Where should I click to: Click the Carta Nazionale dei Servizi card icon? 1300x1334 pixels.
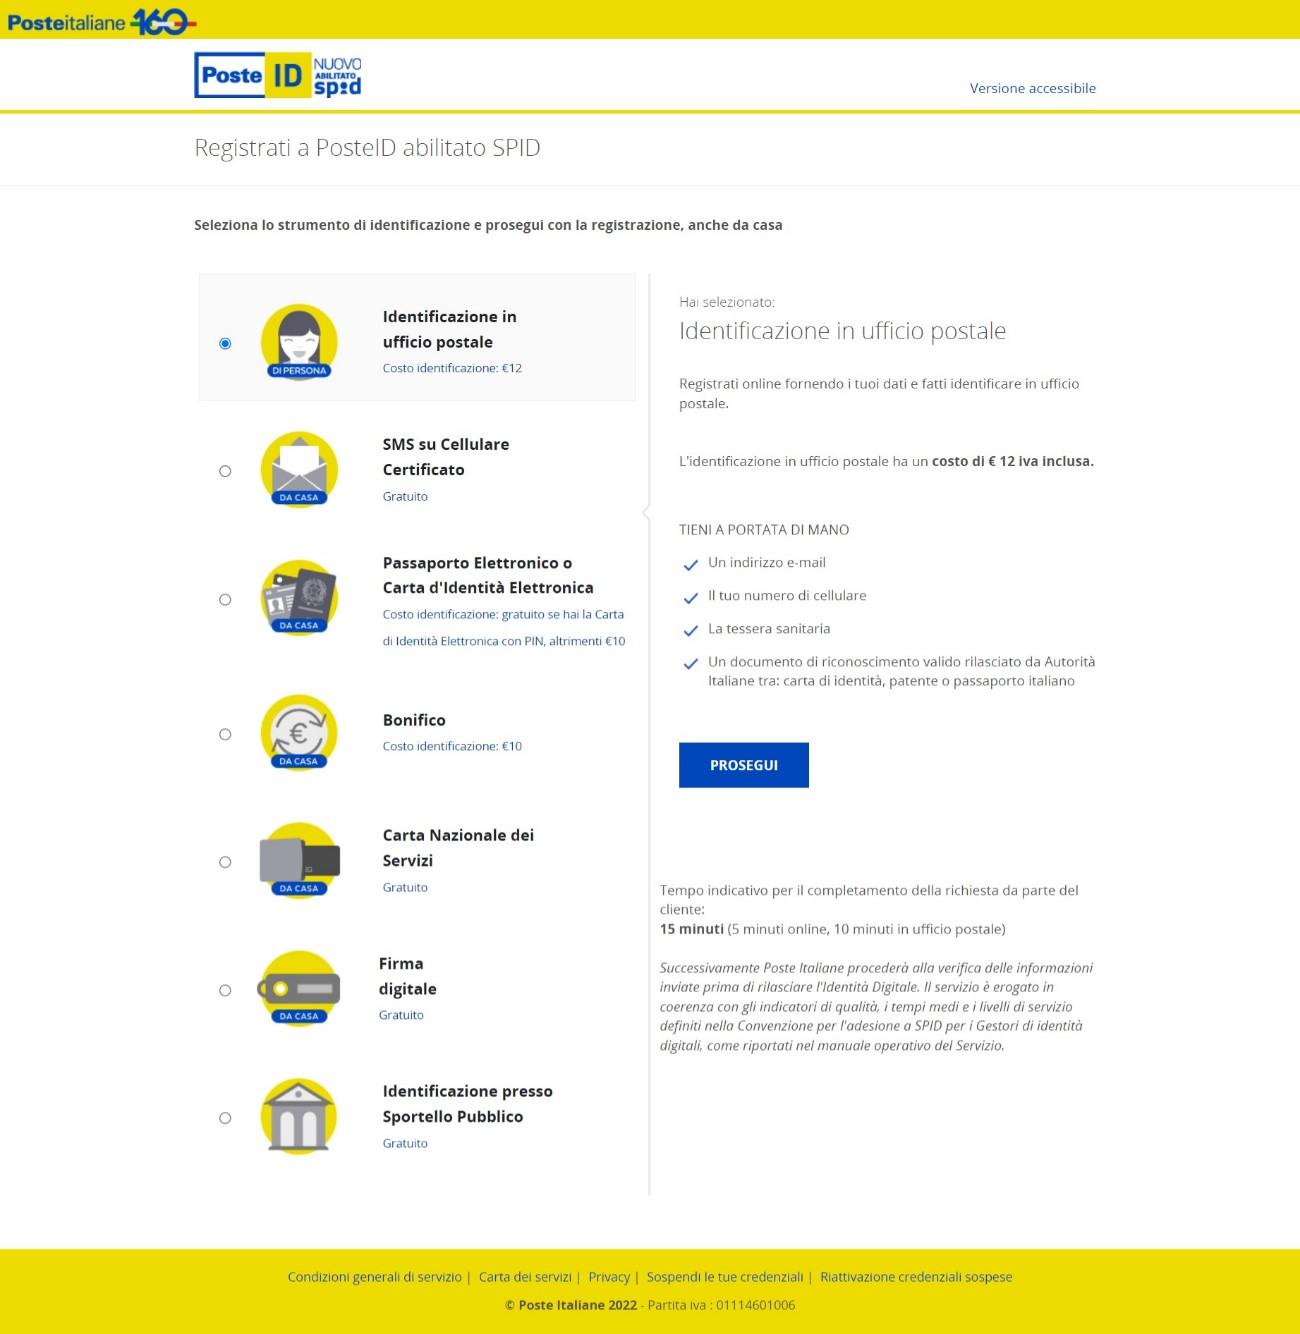click(x=299, y=861)
